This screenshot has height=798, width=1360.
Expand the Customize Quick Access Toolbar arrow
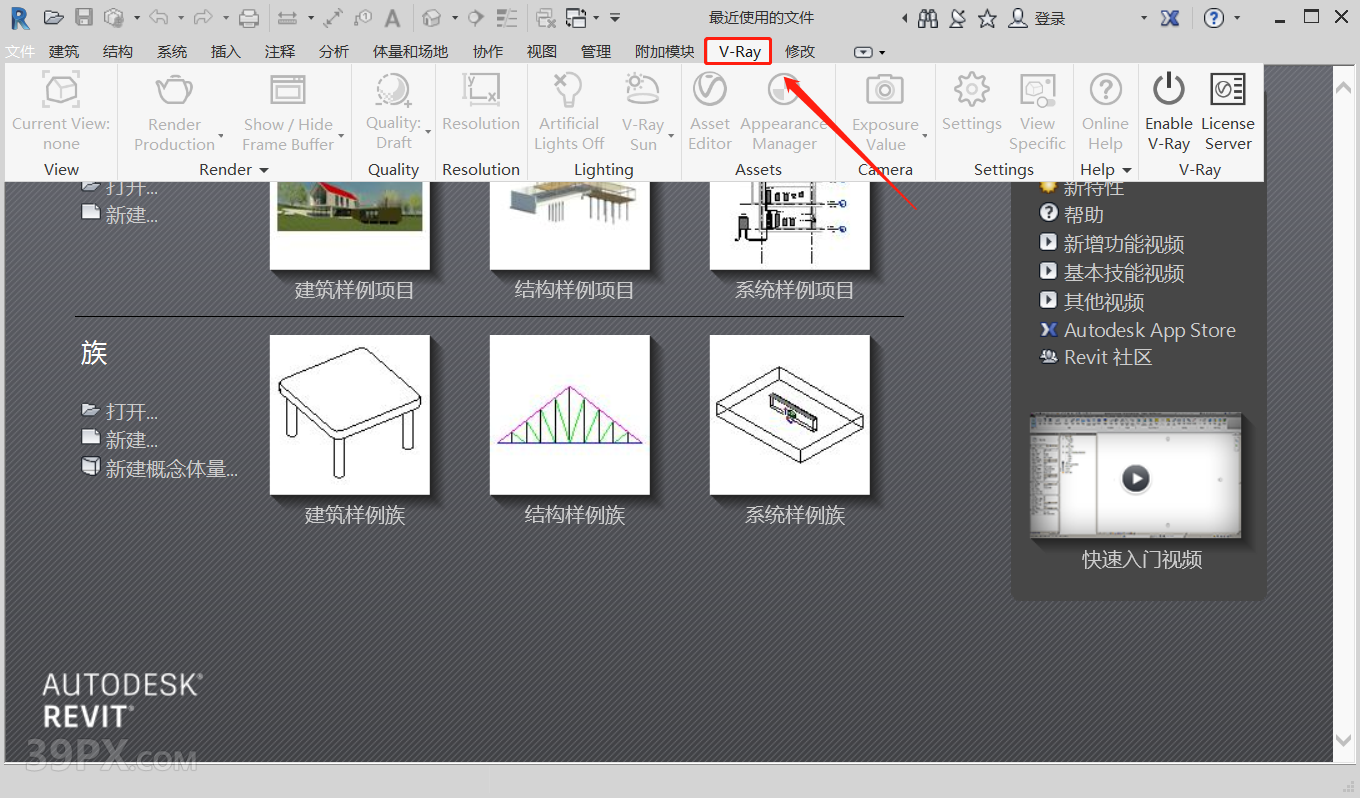click(x=615, y=18)
